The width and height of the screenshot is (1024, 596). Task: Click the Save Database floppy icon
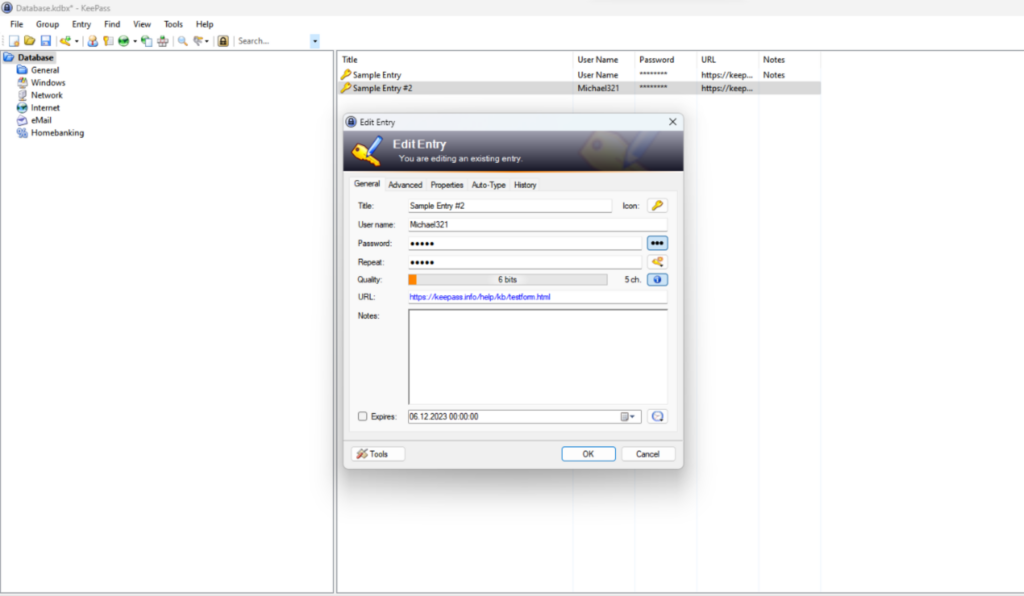[45, 41]
